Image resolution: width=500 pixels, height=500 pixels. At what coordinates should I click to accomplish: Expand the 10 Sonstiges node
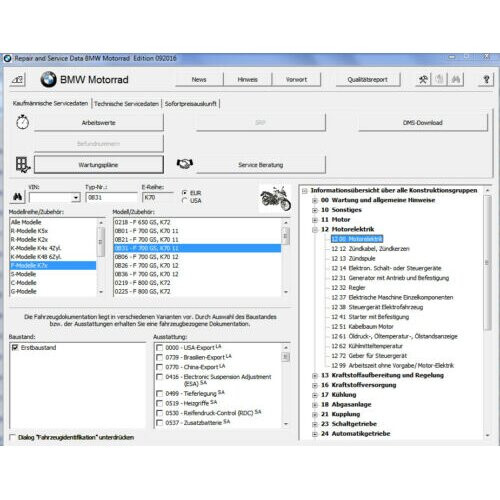click(x=315, y=210)
